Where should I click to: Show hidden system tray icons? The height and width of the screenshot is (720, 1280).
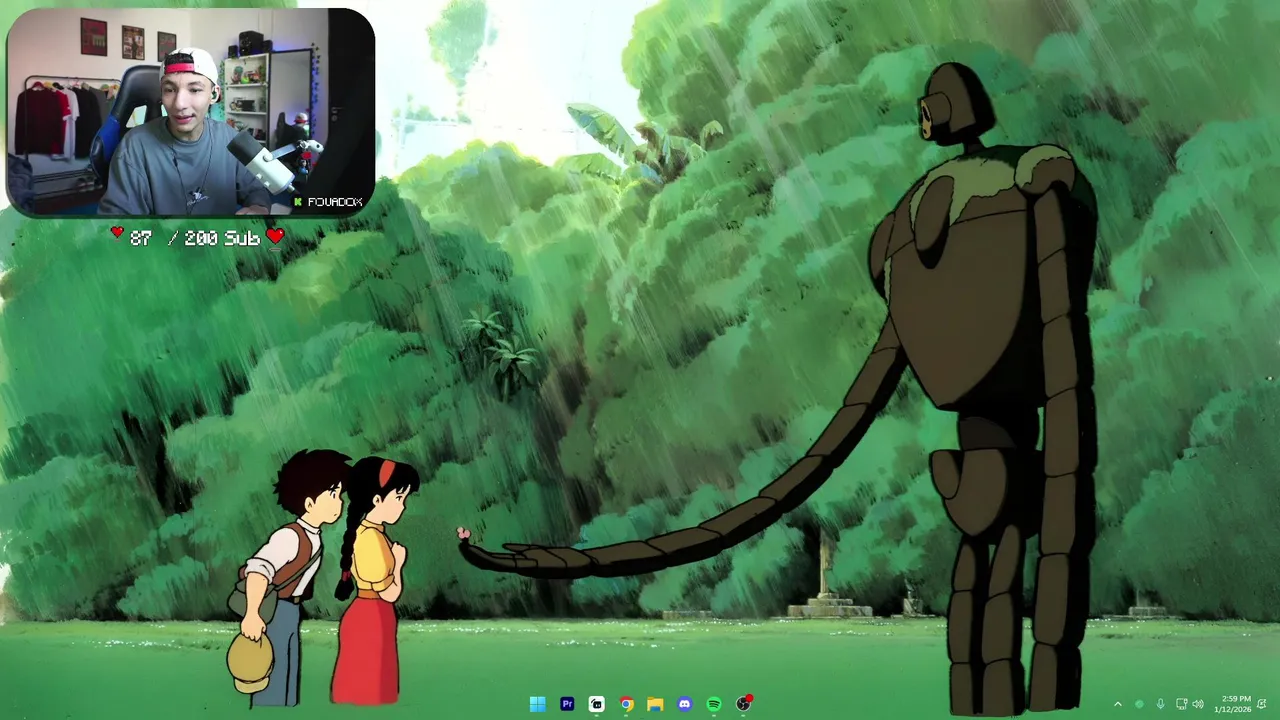1118,704
